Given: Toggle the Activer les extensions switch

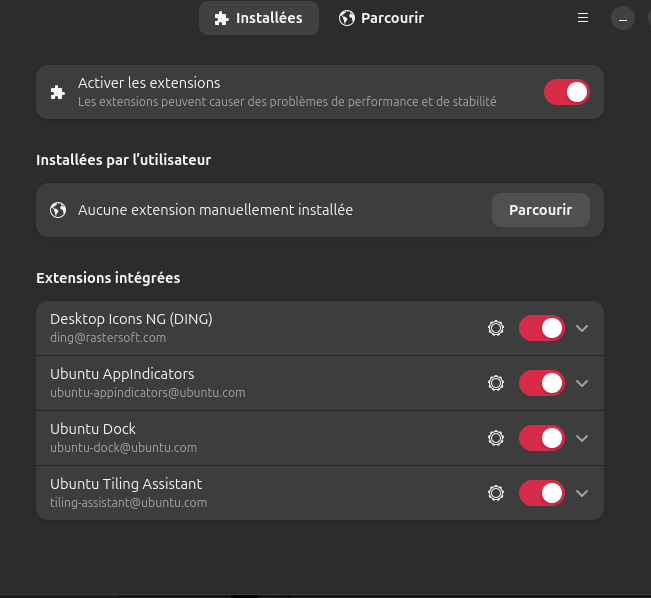Looking at the screenshot, I should click(566, 92).
